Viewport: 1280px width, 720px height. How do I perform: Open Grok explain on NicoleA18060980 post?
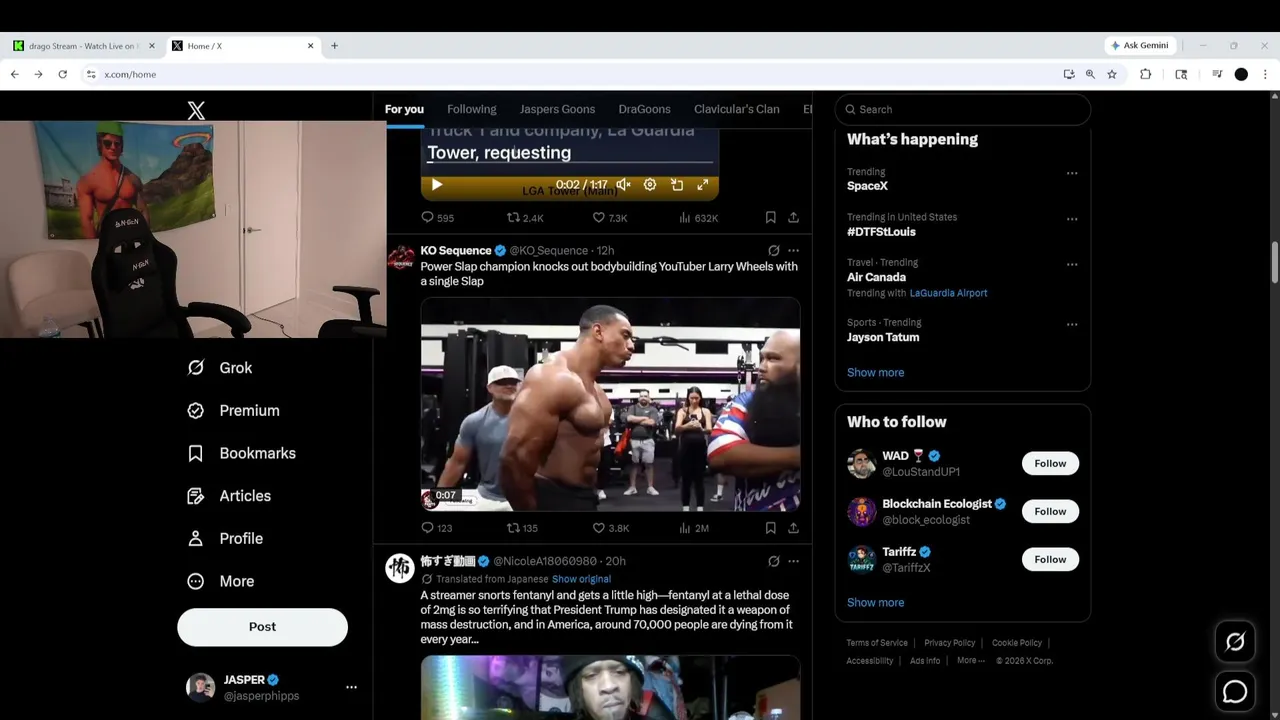[773, 562]
